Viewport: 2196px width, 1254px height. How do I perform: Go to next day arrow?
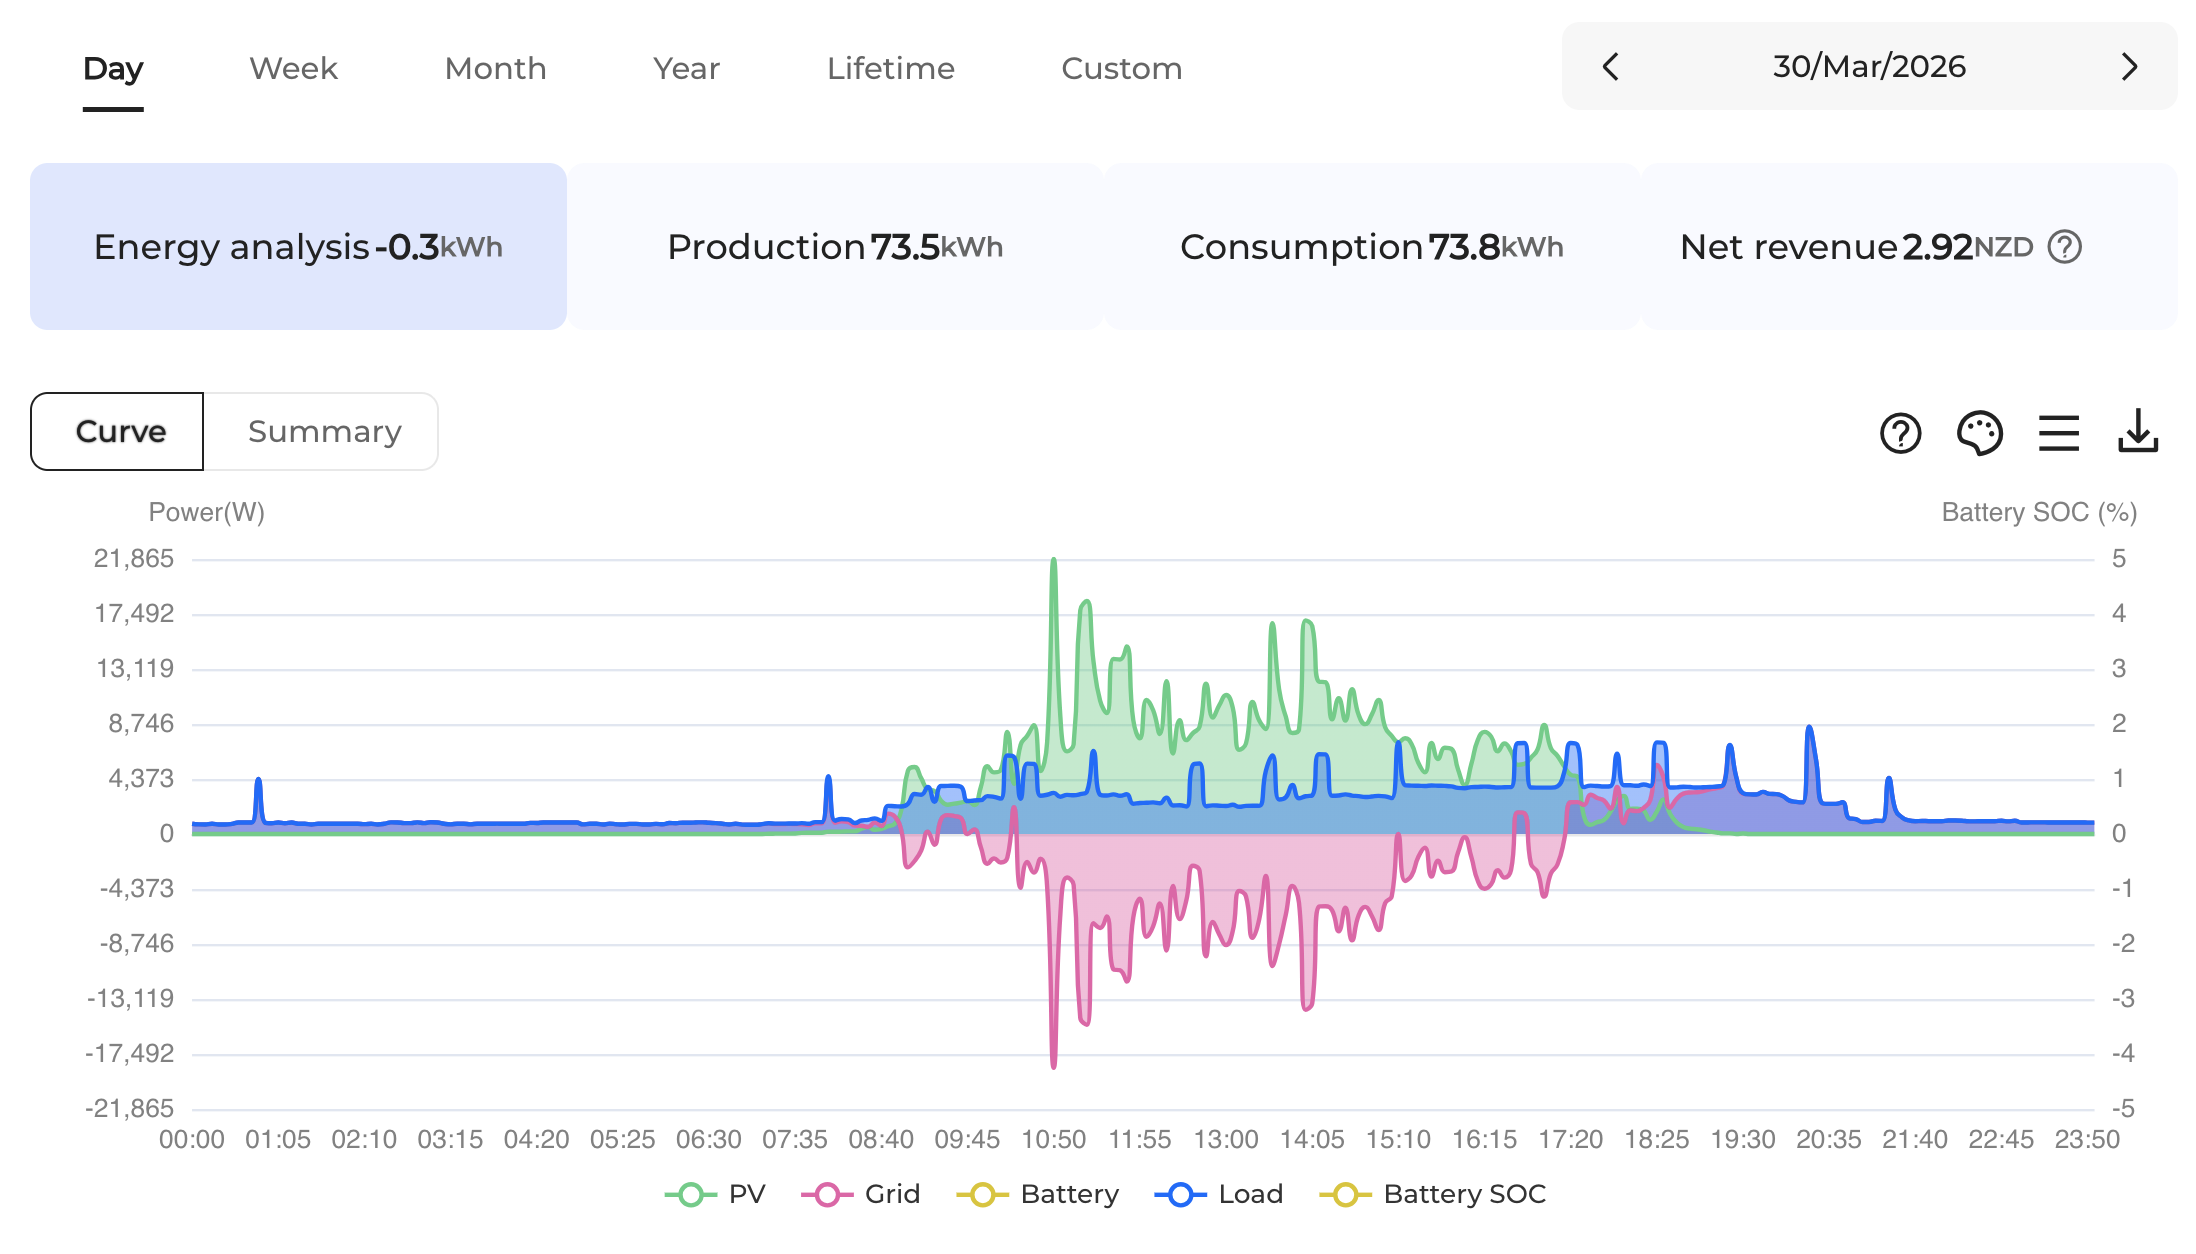pyautogui.click(x=2129, y=67)
